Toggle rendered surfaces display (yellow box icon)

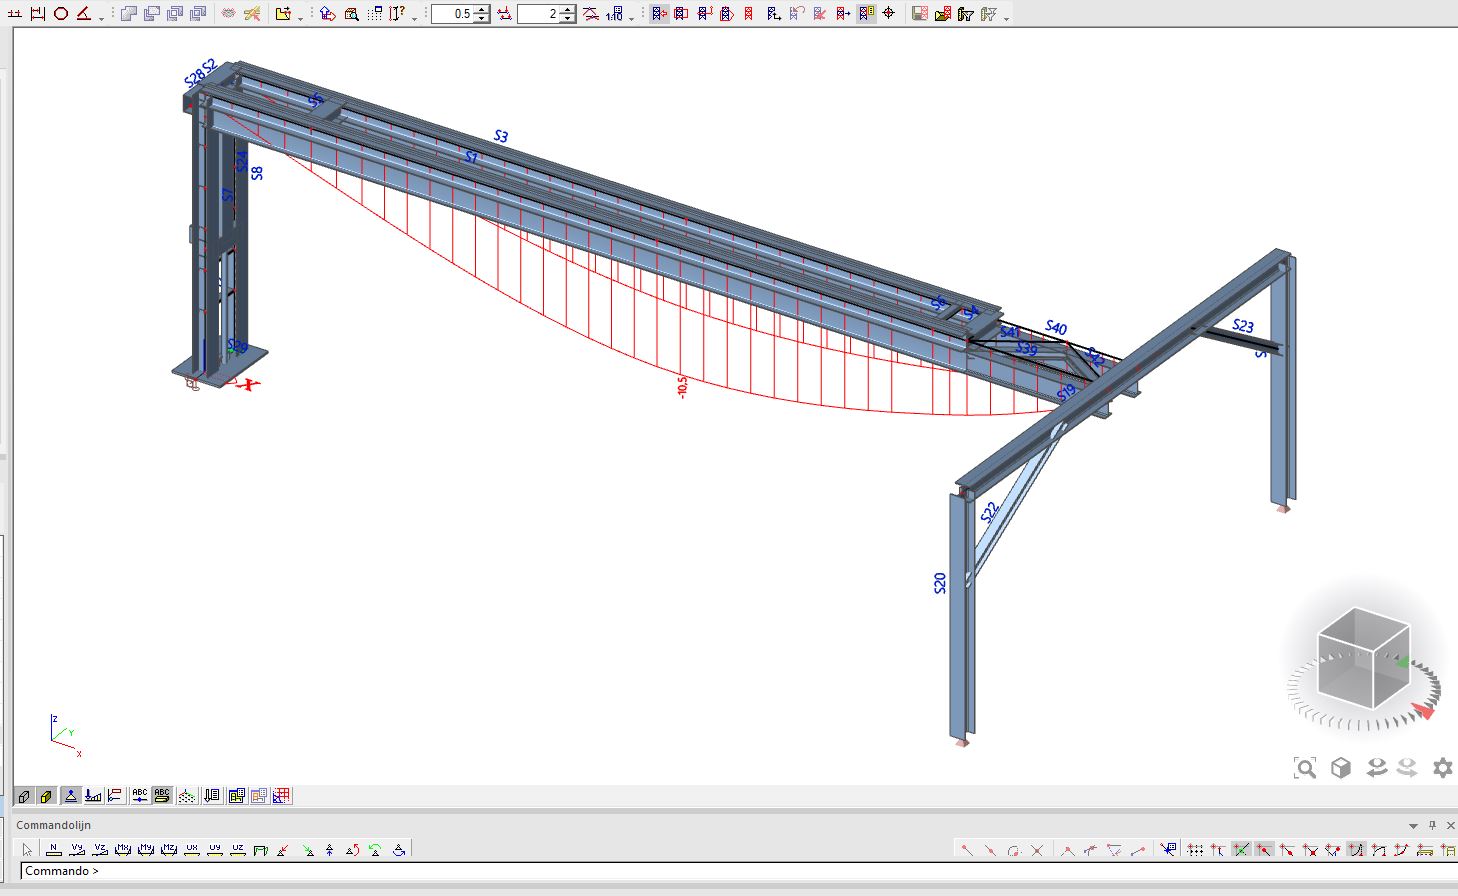pyautogui.click(x=47, y=796)
